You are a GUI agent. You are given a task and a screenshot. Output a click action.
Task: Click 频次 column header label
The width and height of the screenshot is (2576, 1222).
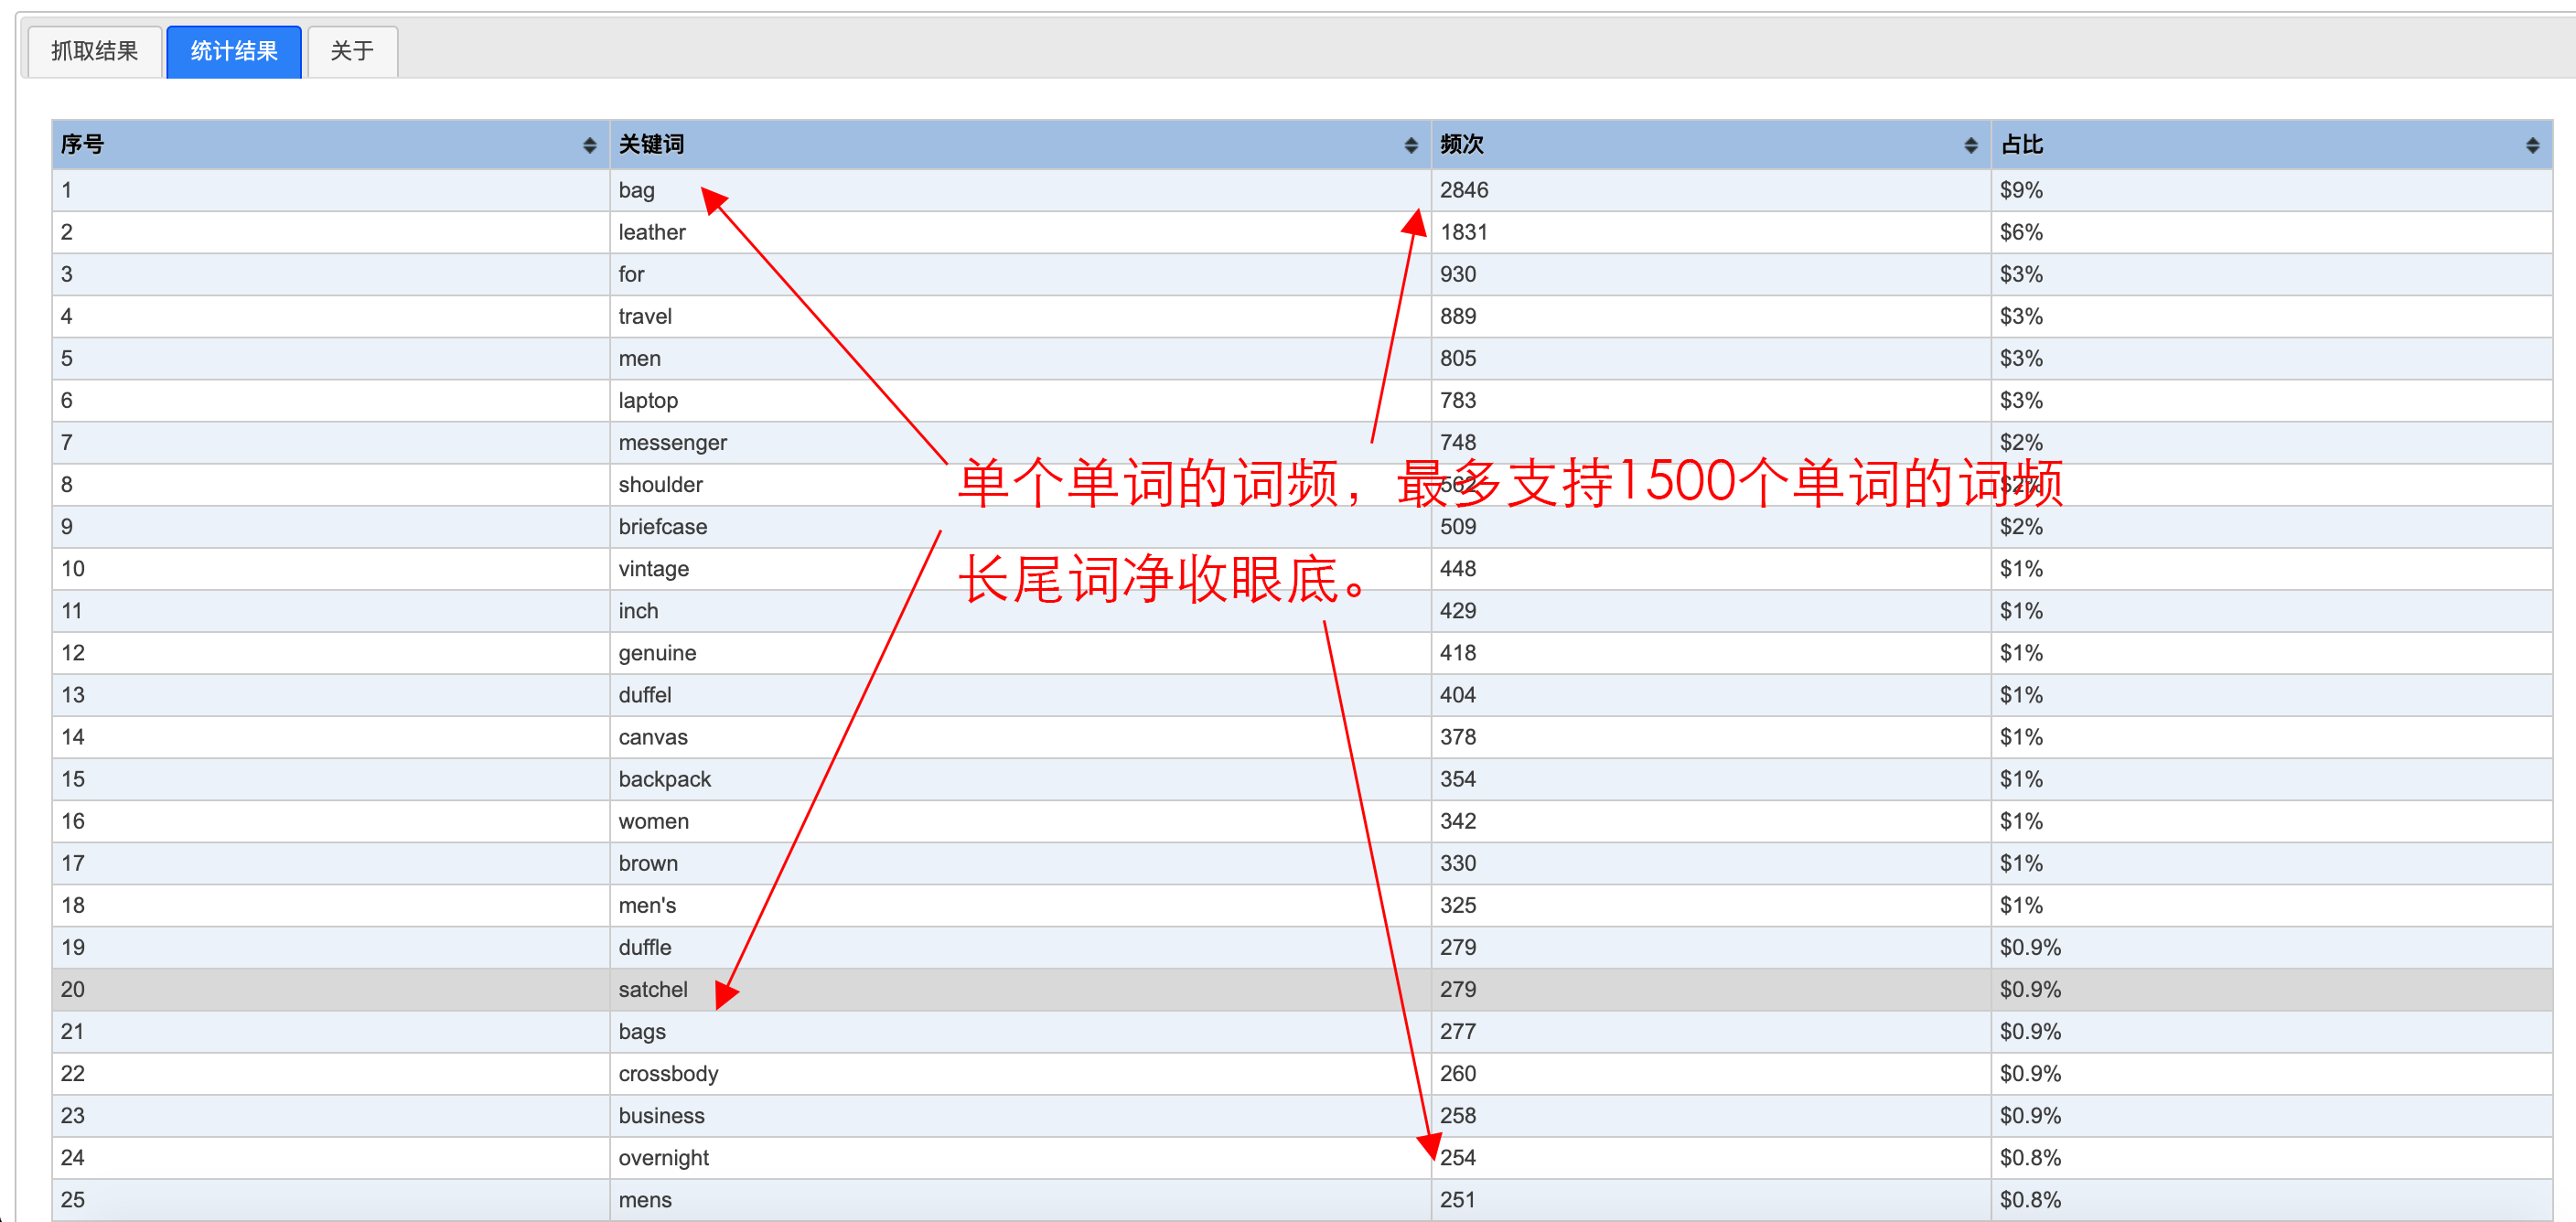pos(1461,145)
